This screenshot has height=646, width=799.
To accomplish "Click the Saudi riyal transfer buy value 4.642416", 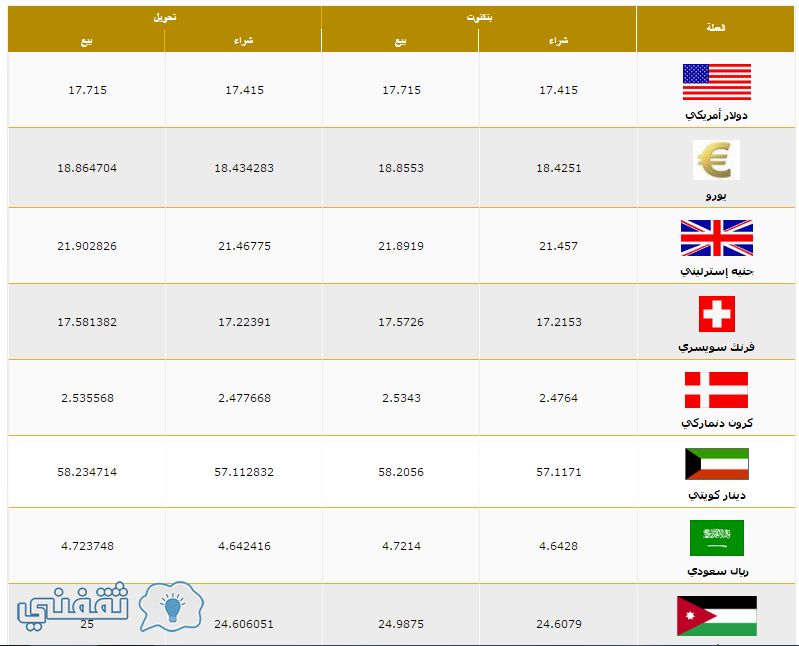I will [x=245, y=546].
